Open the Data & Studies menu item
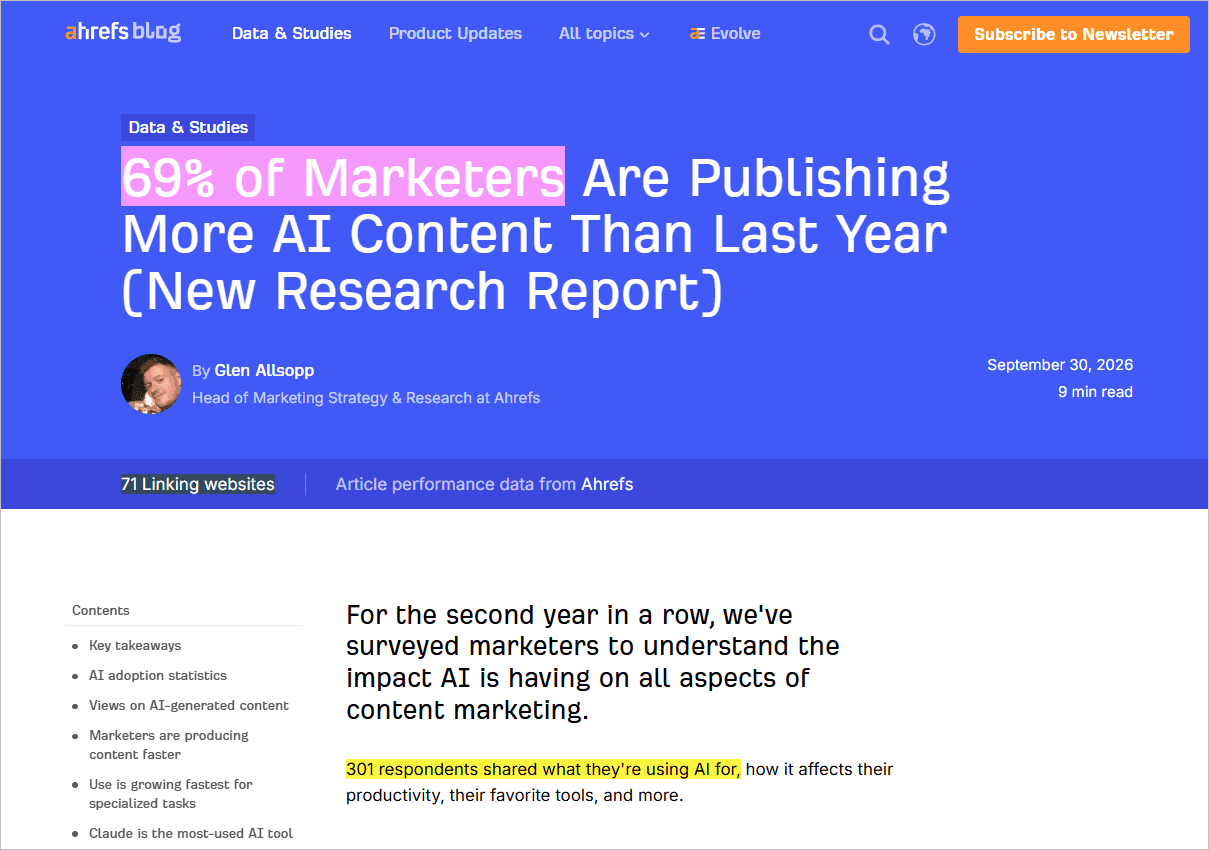 (x=292, y=34)
